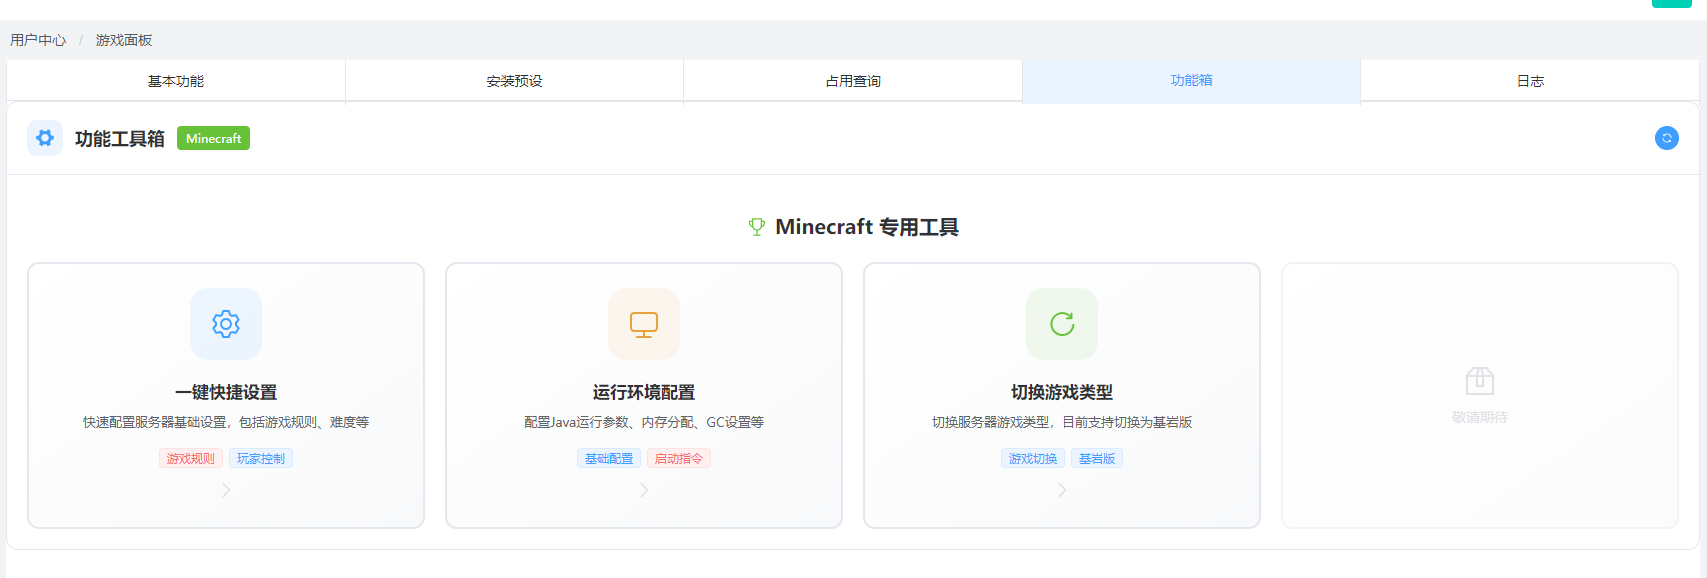The width and height of the screenshot is (1707, 578).
Task: Click the 启动指令 tag
Action: [x=679, y=458]
